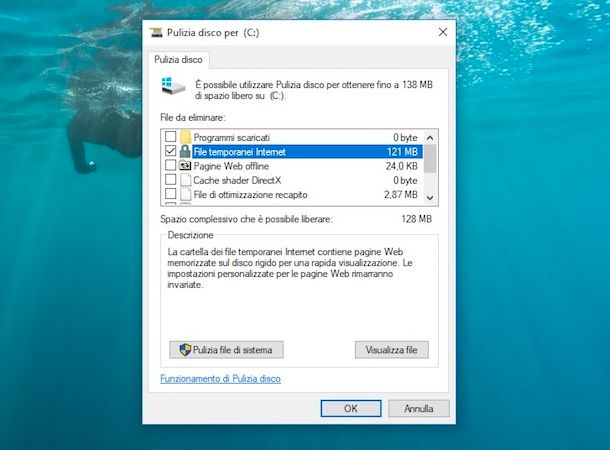Click the padlock icon for File temporanei Internet
Image resolution: width=610 pixels, height=450 pixels.
pyautogui.click(x=185, y=151)
